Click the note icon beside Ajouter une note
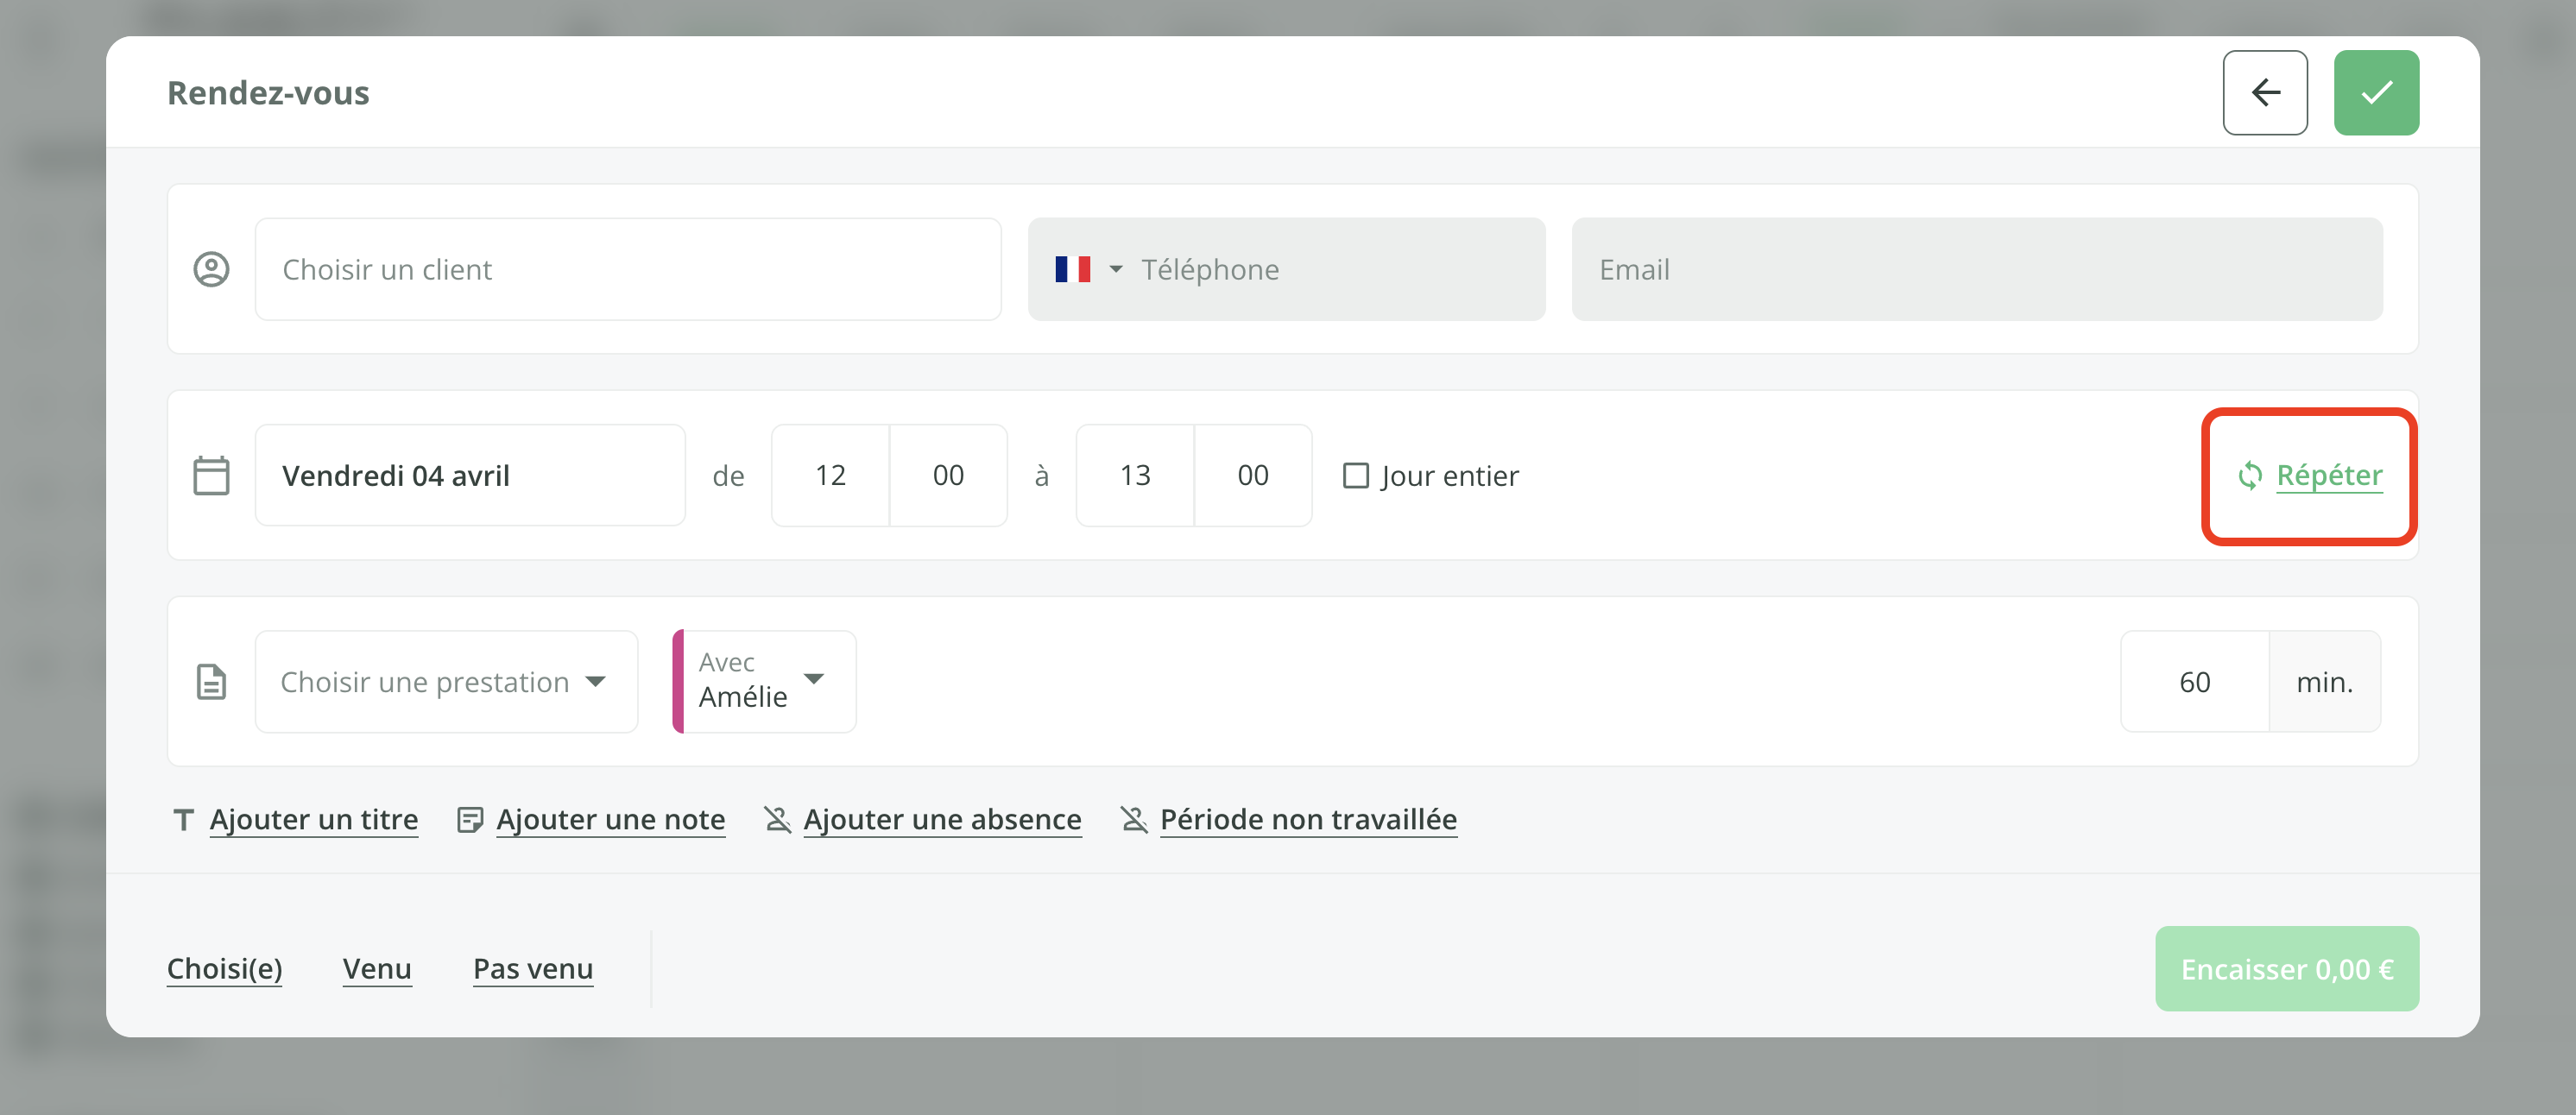This screenshot has height=1115, width=2576. click(x=469, y=820)
